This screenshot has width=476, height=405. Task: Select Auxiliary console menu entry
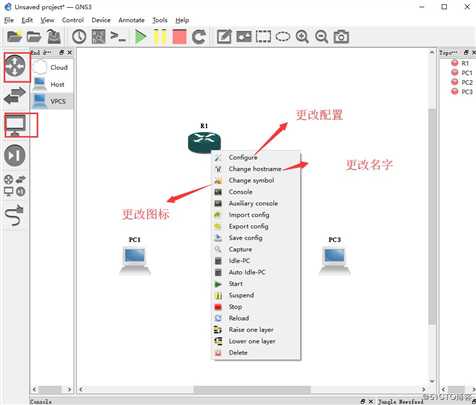click(256, 203)
